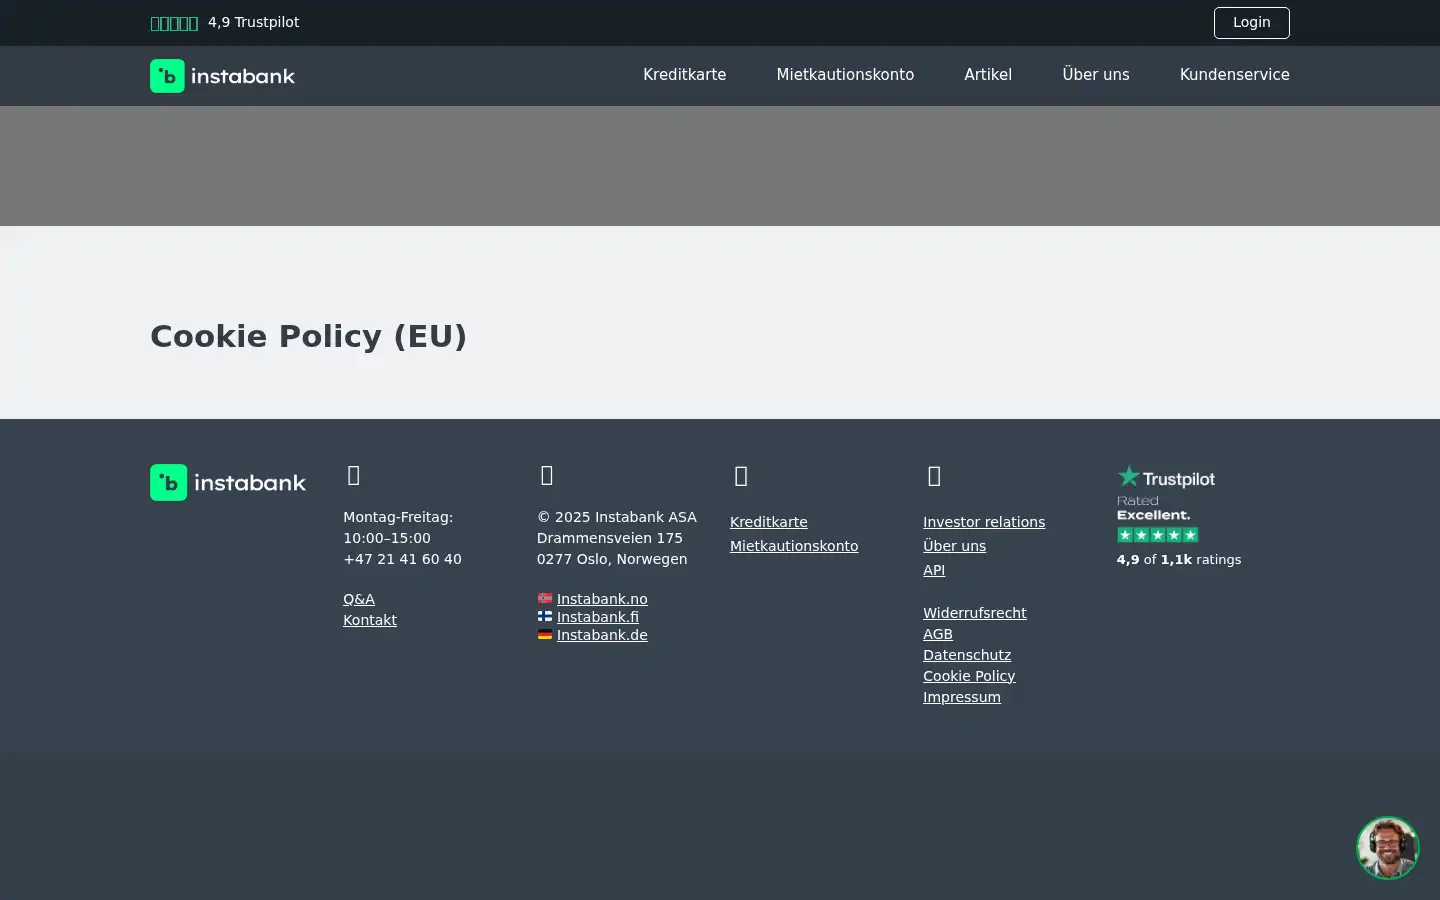
Task: Open Mietkautionskonto in the main navigation
Action: click(x=845, y=75)
